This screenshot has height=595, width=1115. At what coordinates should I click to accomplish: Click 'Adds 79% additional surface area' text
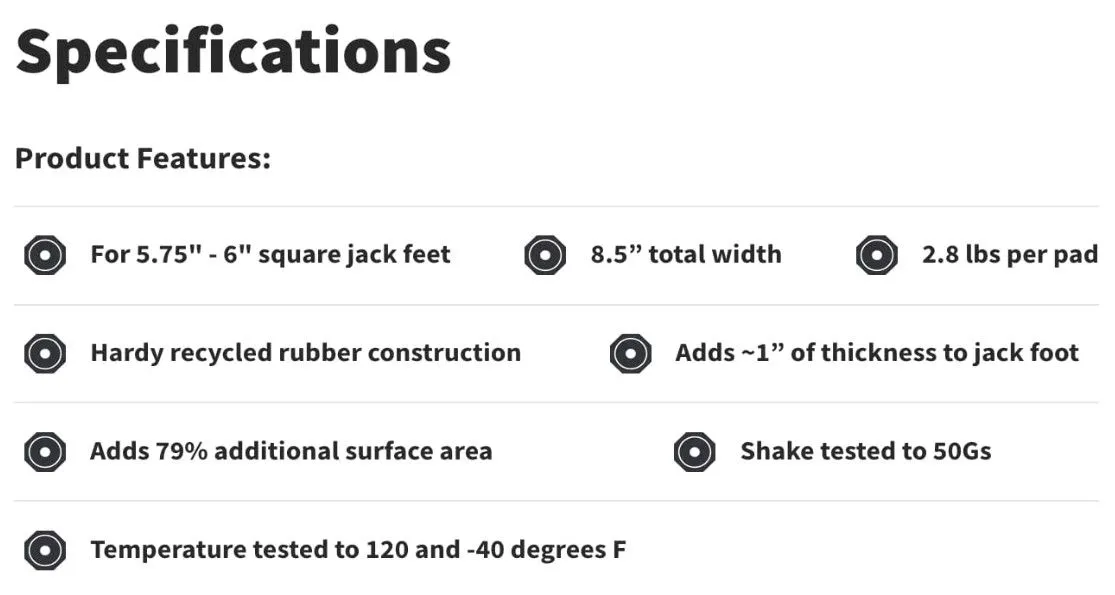[291, 451]
